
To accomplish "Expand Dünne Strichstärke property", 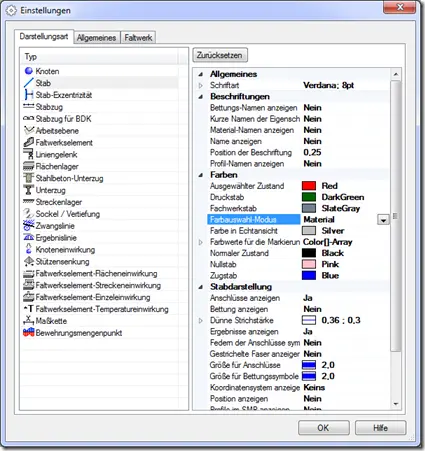I will (x=201, y=321).
